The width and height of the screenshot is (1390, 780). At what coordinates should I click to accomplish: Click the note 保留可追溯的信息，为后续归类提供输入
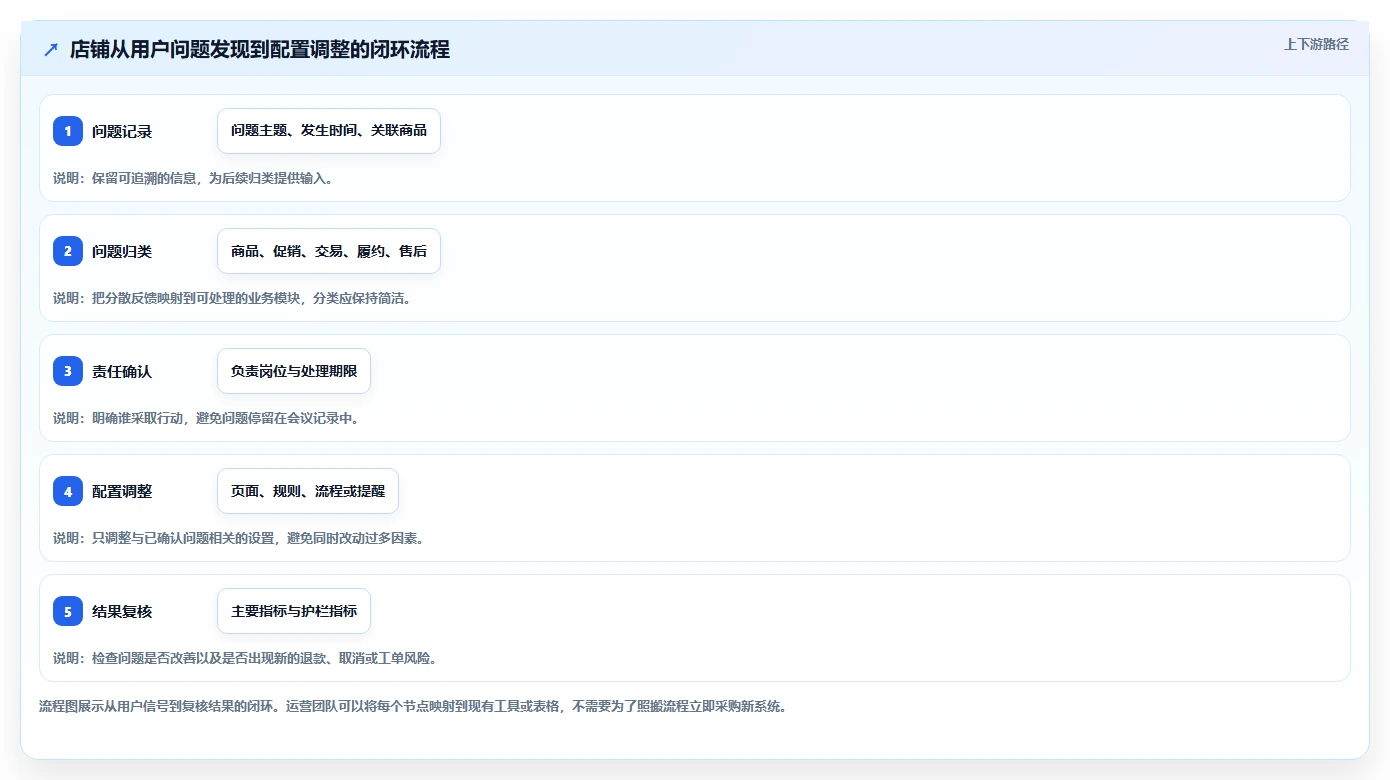pos(212,178)
